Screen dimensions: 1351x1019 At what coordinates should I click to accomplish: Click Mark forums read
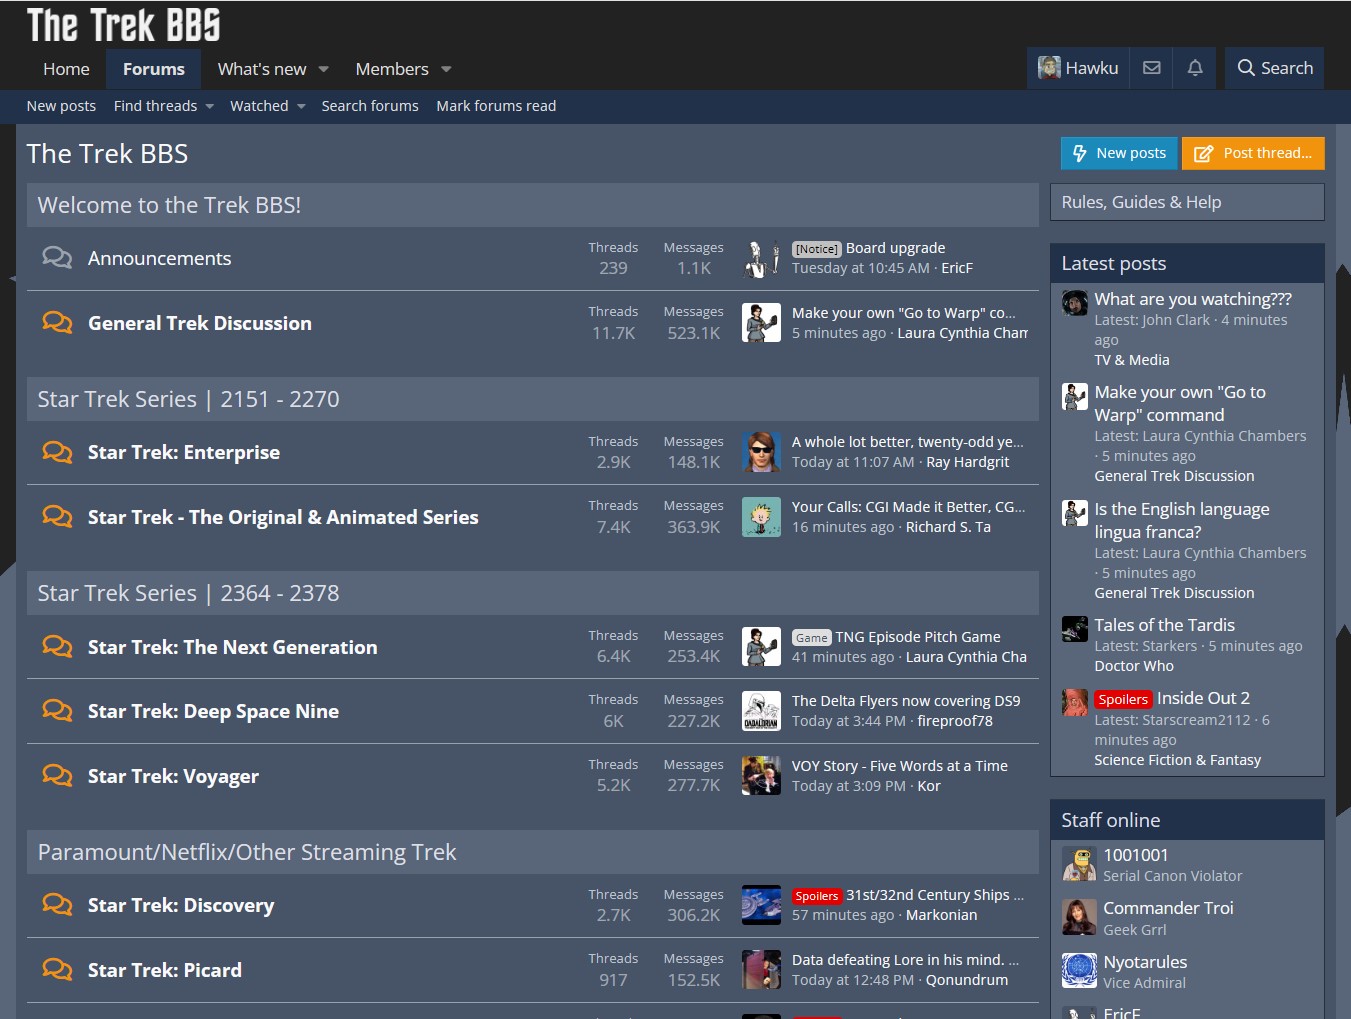[496, 106]
